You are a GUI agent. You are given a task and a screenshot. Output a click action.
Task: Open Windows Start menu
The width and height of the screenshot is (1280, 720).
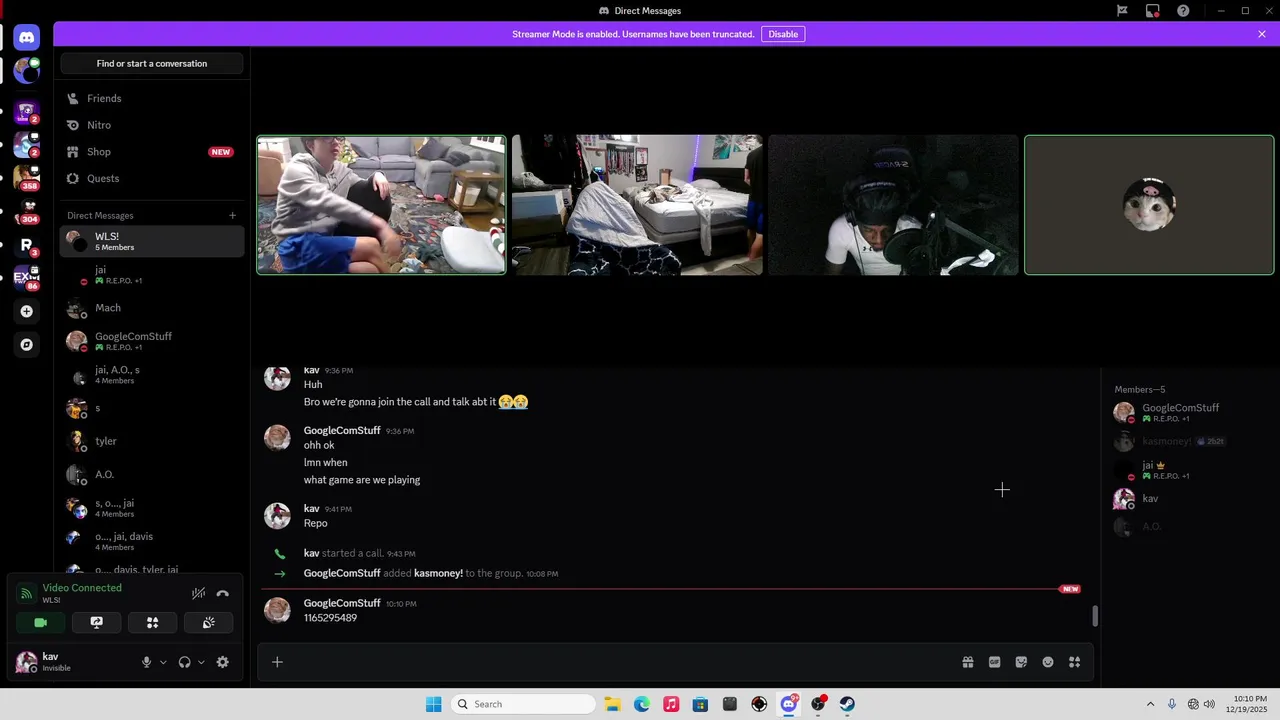[433, 704]
